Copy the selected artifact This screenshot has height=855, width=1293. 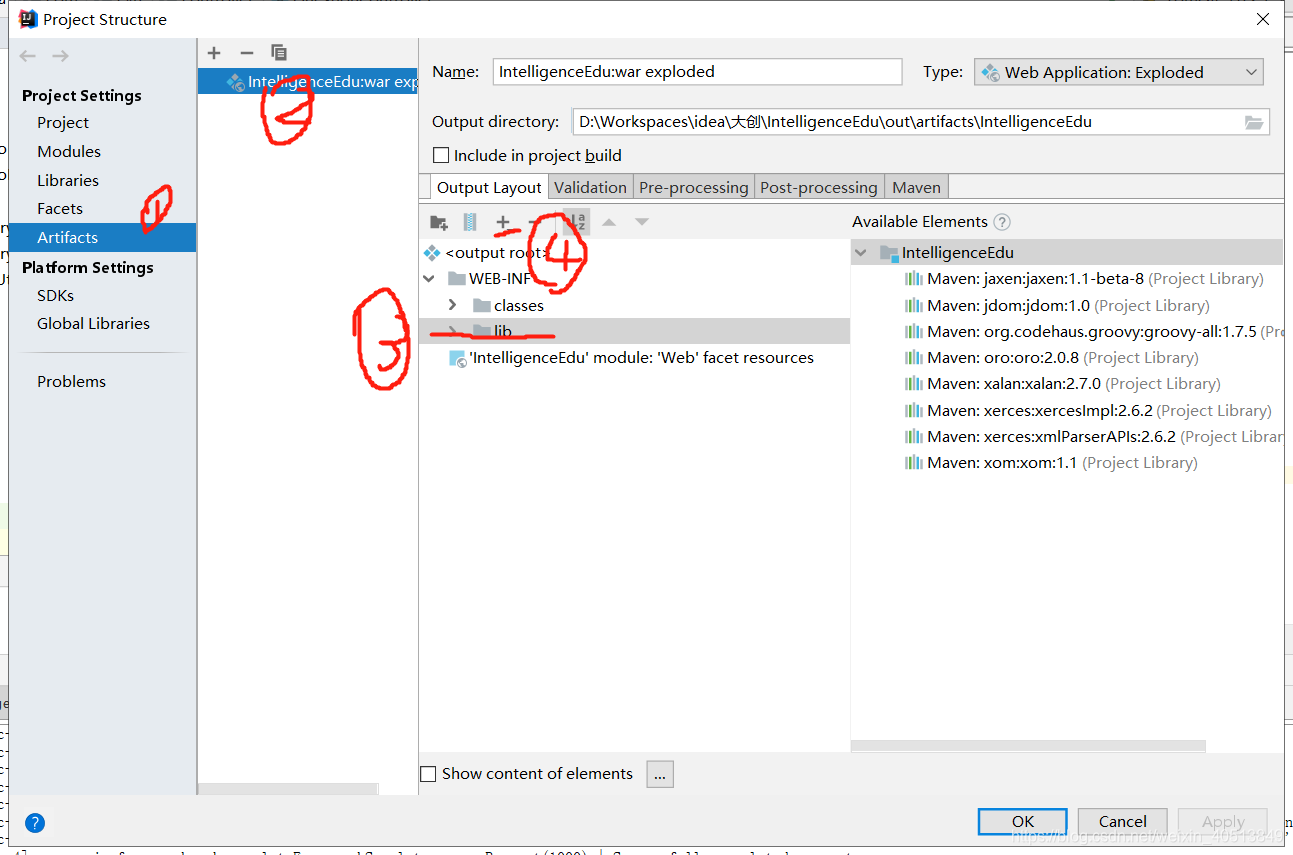click(x=279, y=53)
